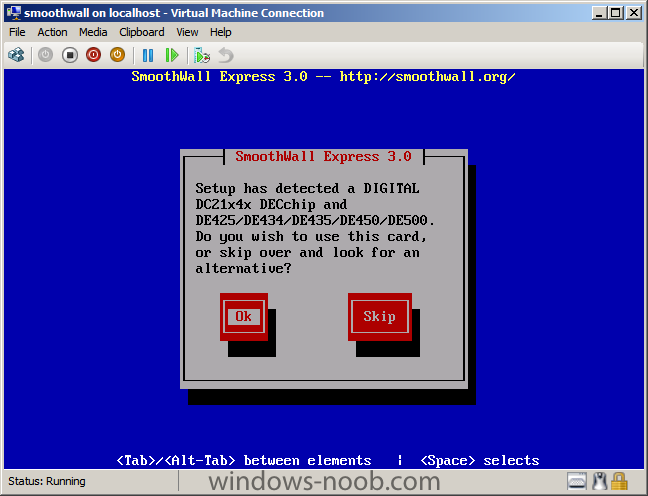Click 'SmoothWall Express 3.0' dialog title
The height and width of the screenshot is (496, 648).
[324, 156]
